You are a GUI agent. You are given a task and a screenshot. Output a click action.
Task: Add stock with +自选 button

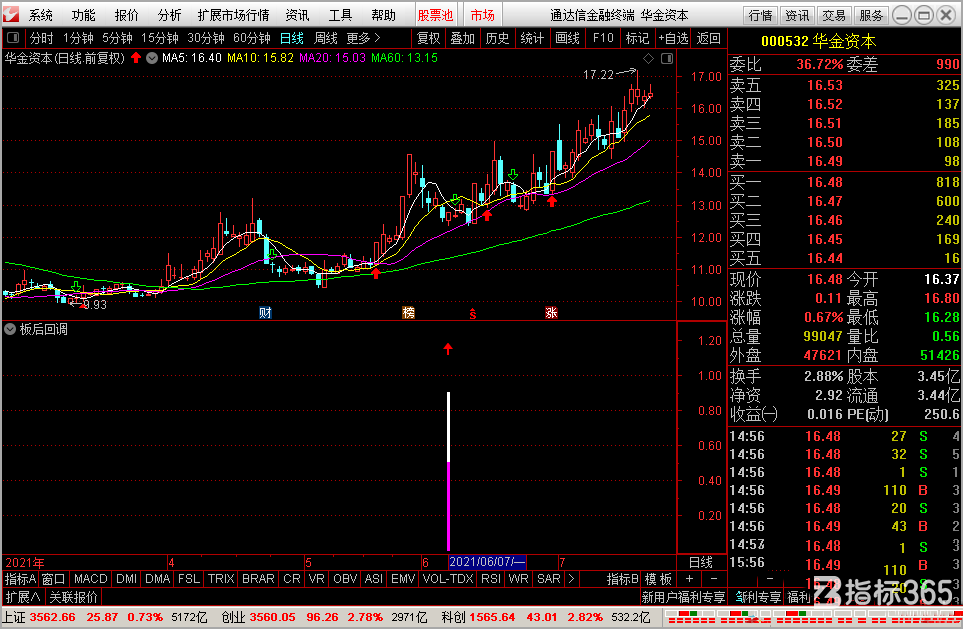pos(673,39)
